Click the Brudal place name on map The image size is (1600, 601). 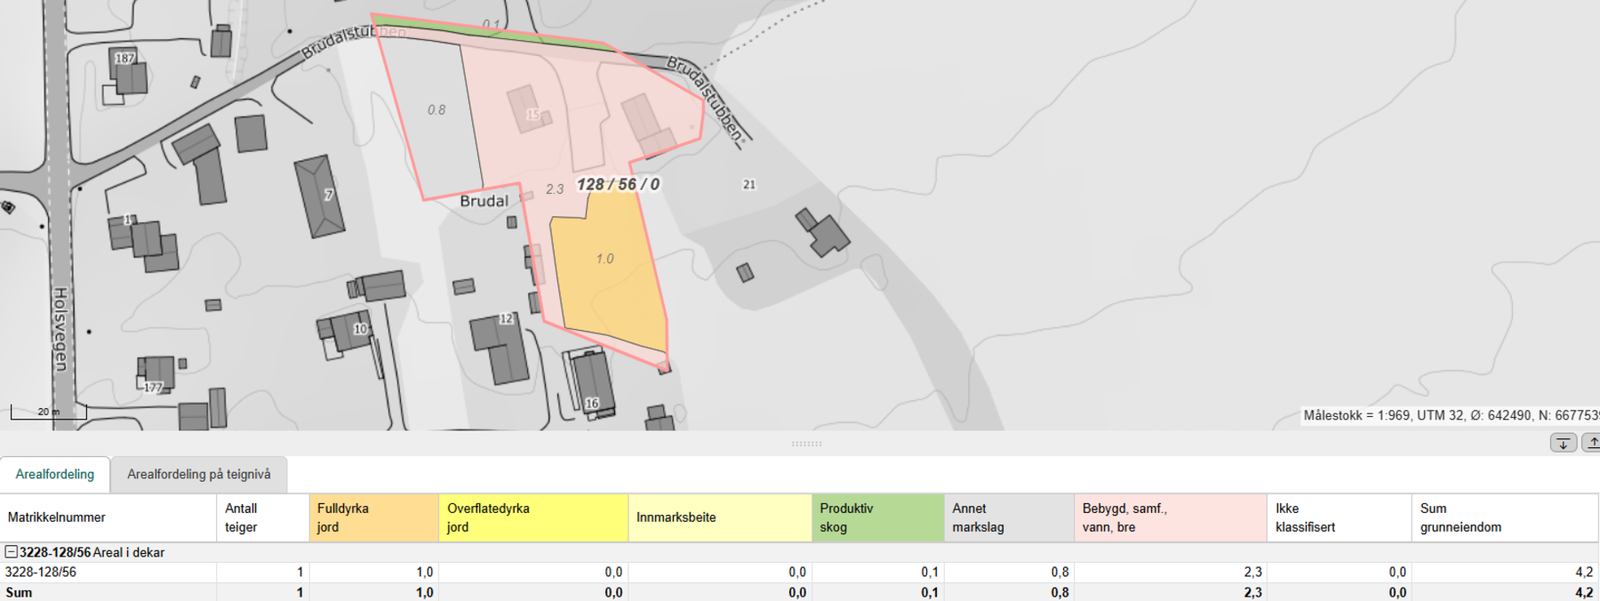pyautogui.click(x=484, y=201)
